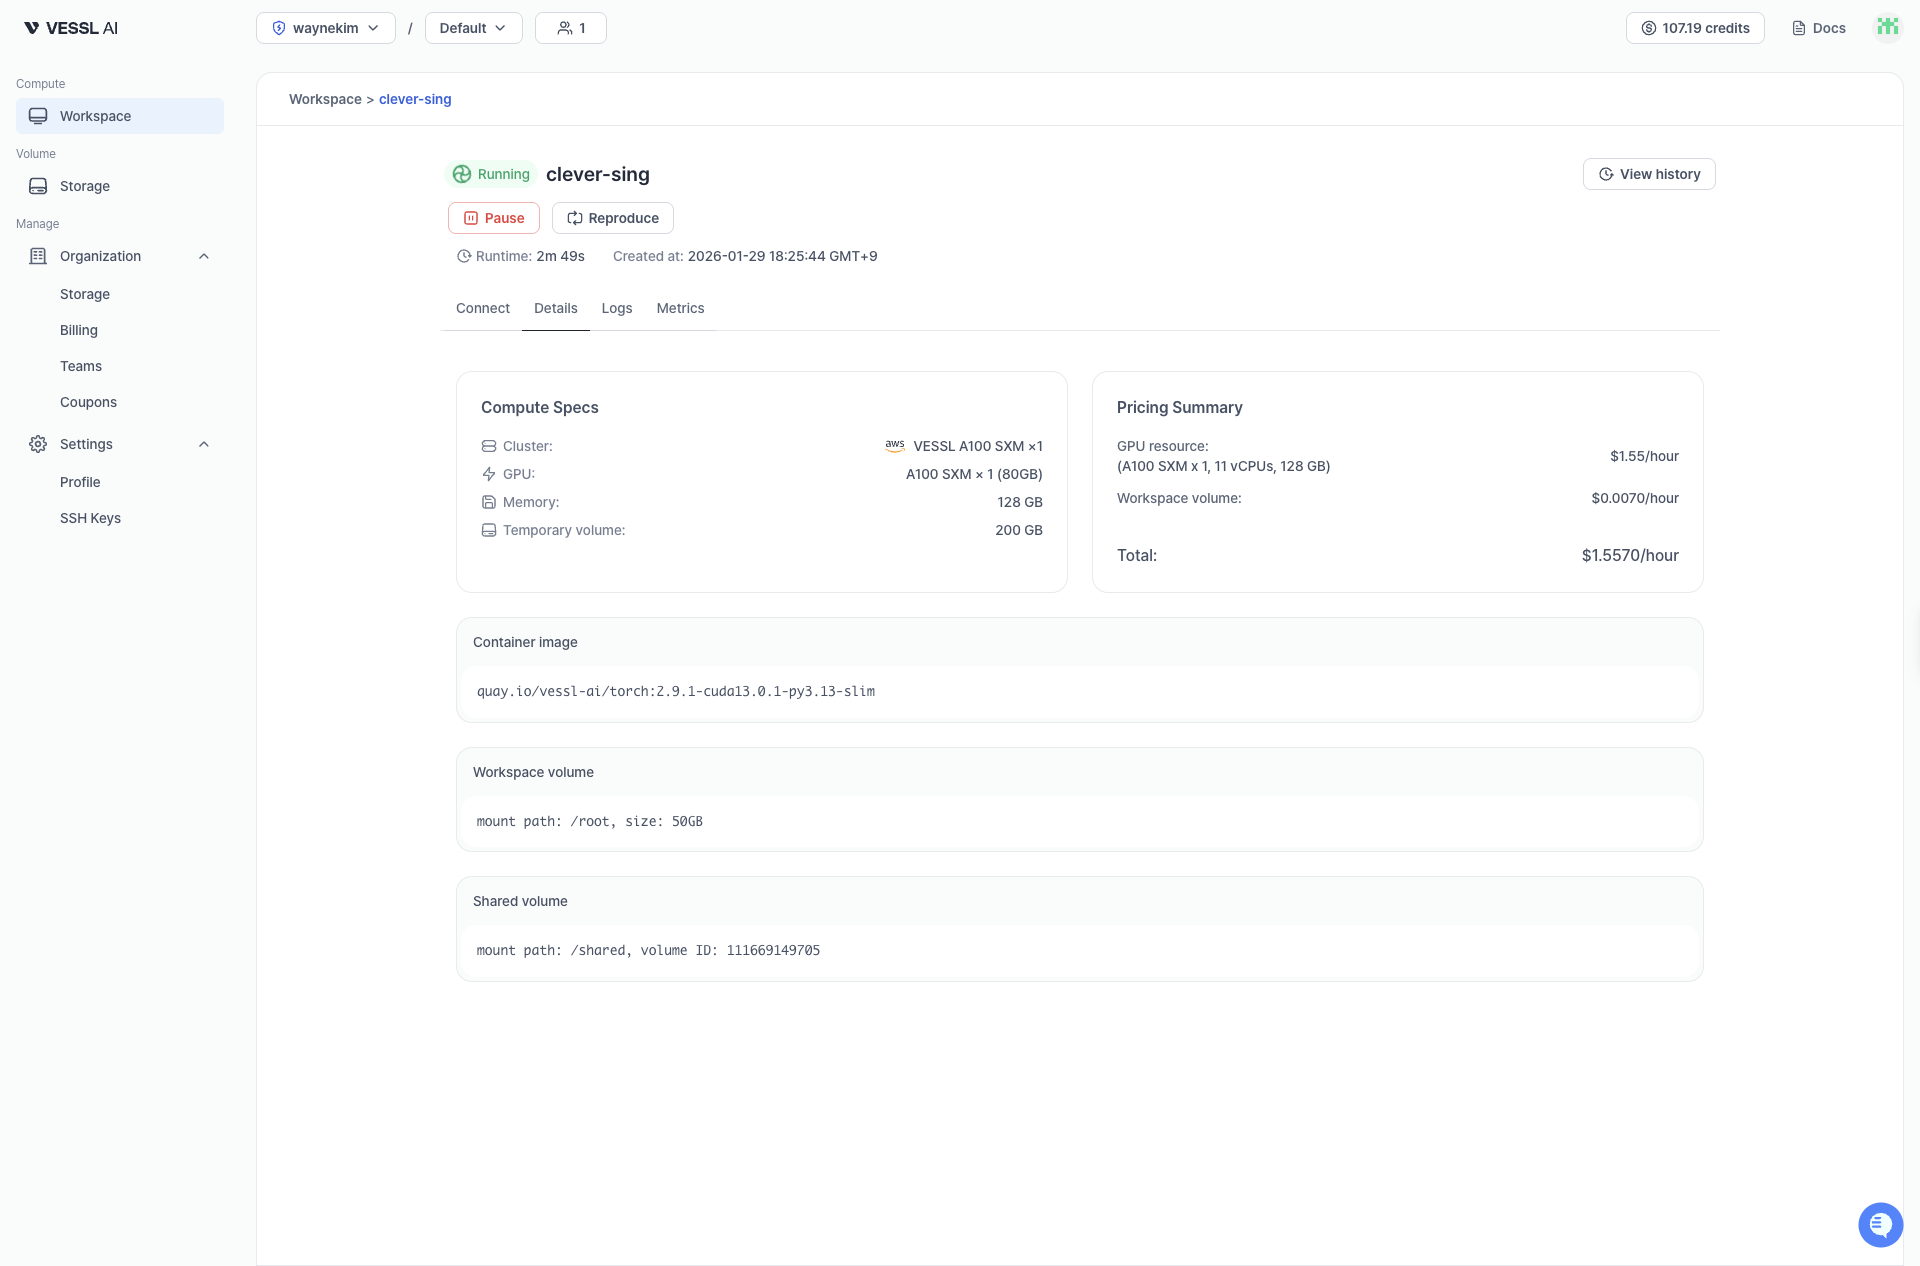Click the workspace avatar at top right

[1887, 27]
